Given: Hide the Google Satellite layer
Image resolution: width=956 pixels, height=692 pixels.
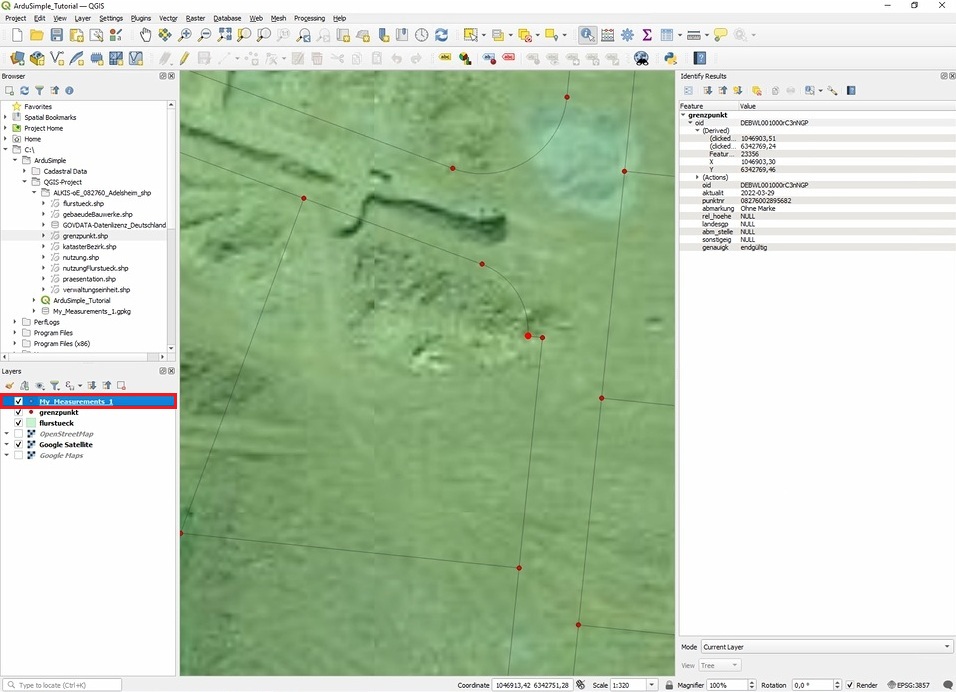Looking at the screenshot, I should coord(18,445).
